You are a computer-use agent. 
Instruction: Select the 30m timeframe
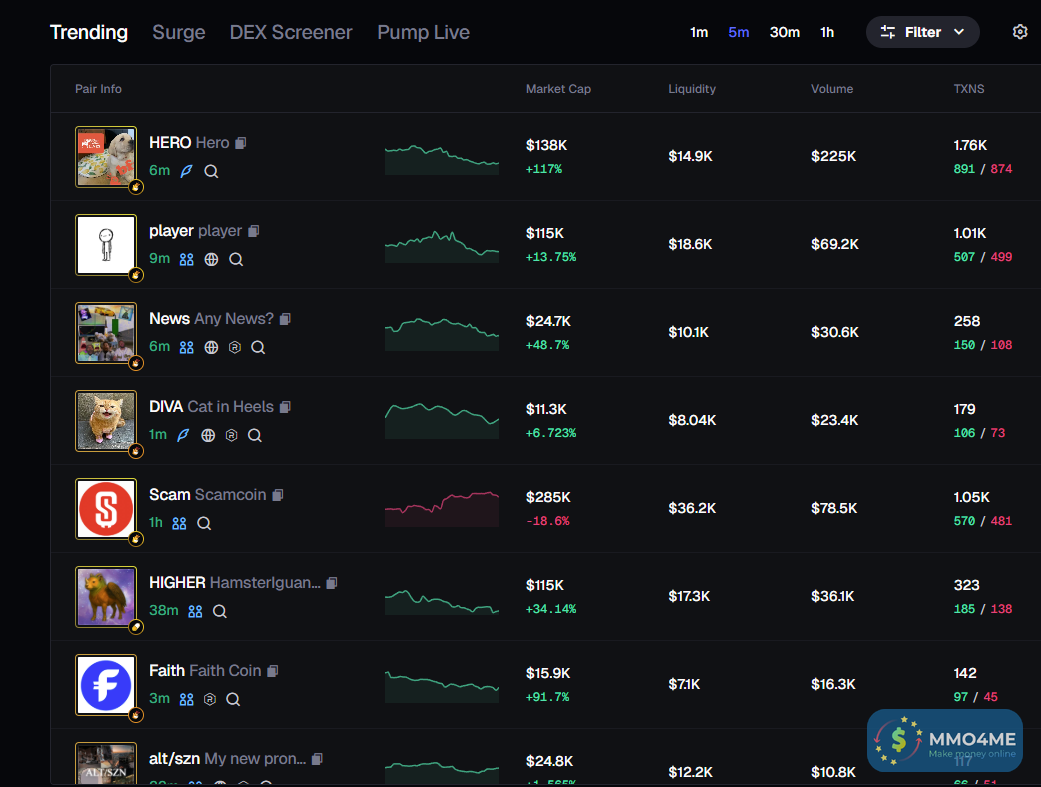[785, 32]
